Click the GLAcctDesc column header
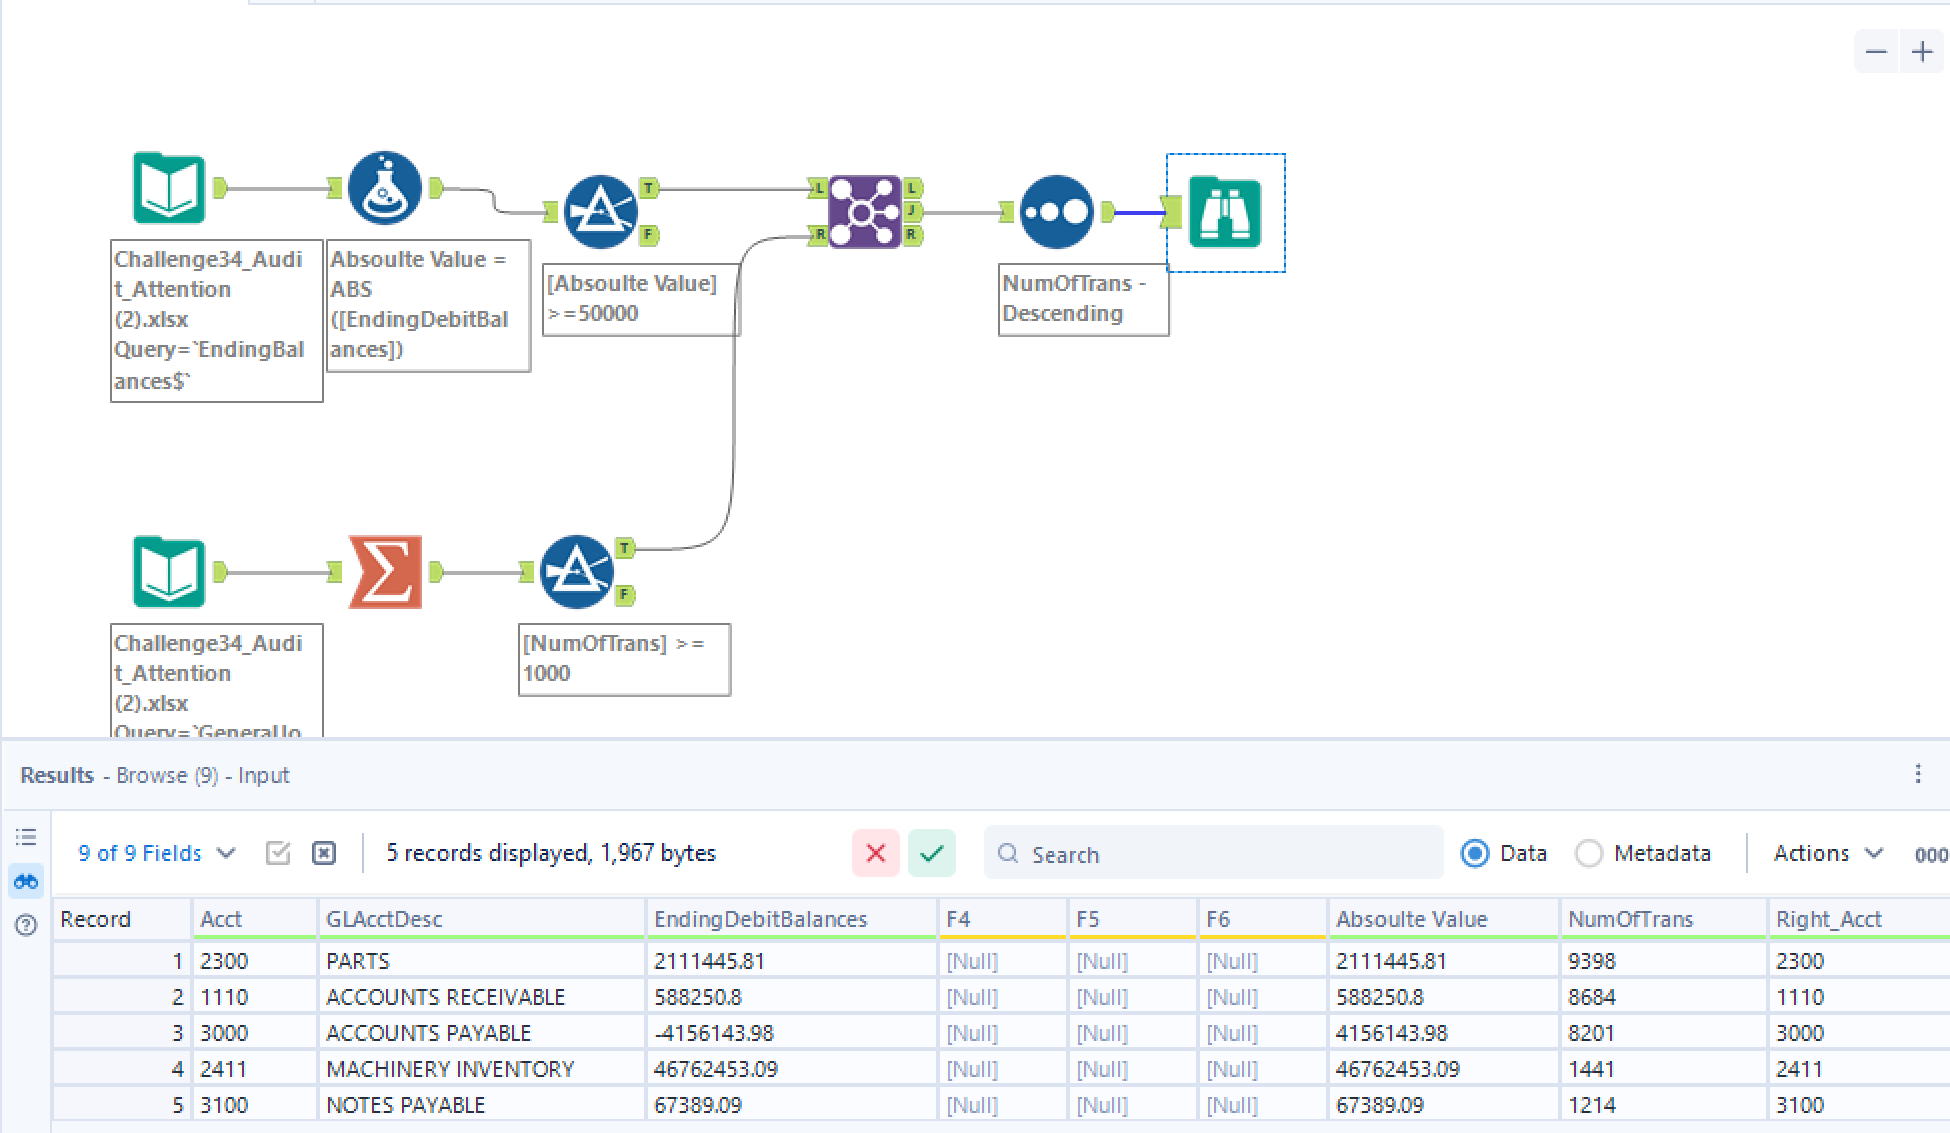Screen dimensions: 1950x1133 pos(481,919)
